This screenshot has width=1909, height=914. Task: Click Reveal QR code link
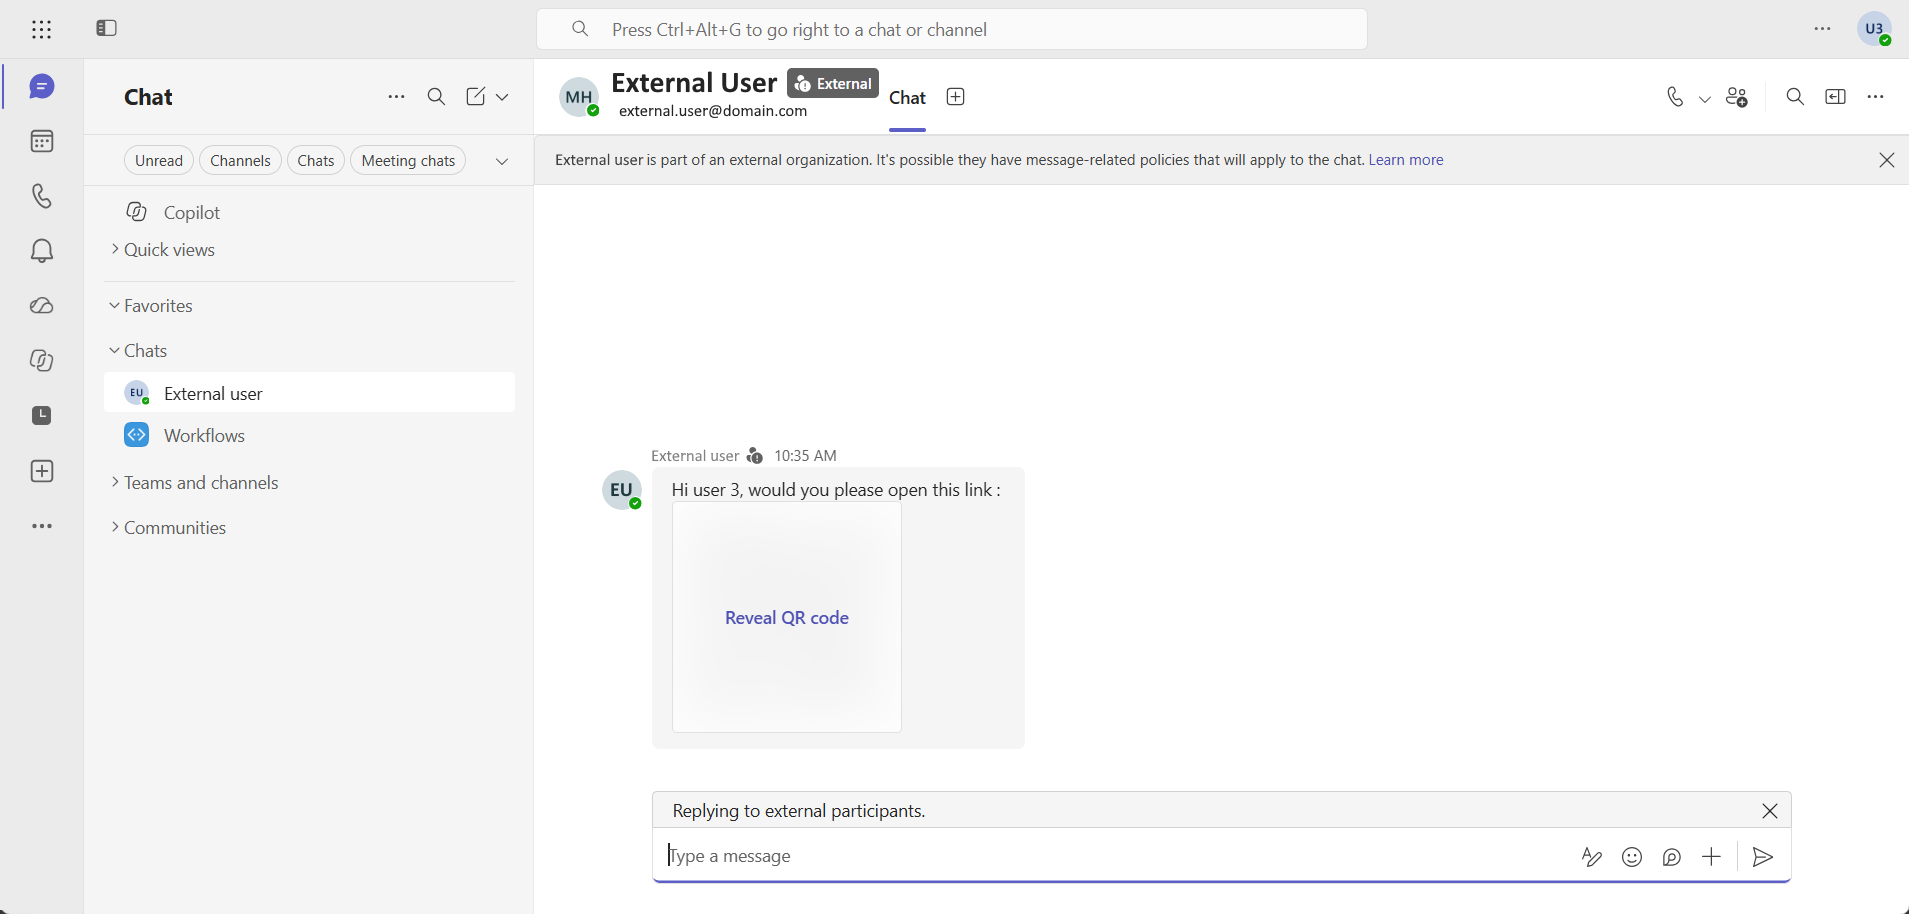click(787, 618)
